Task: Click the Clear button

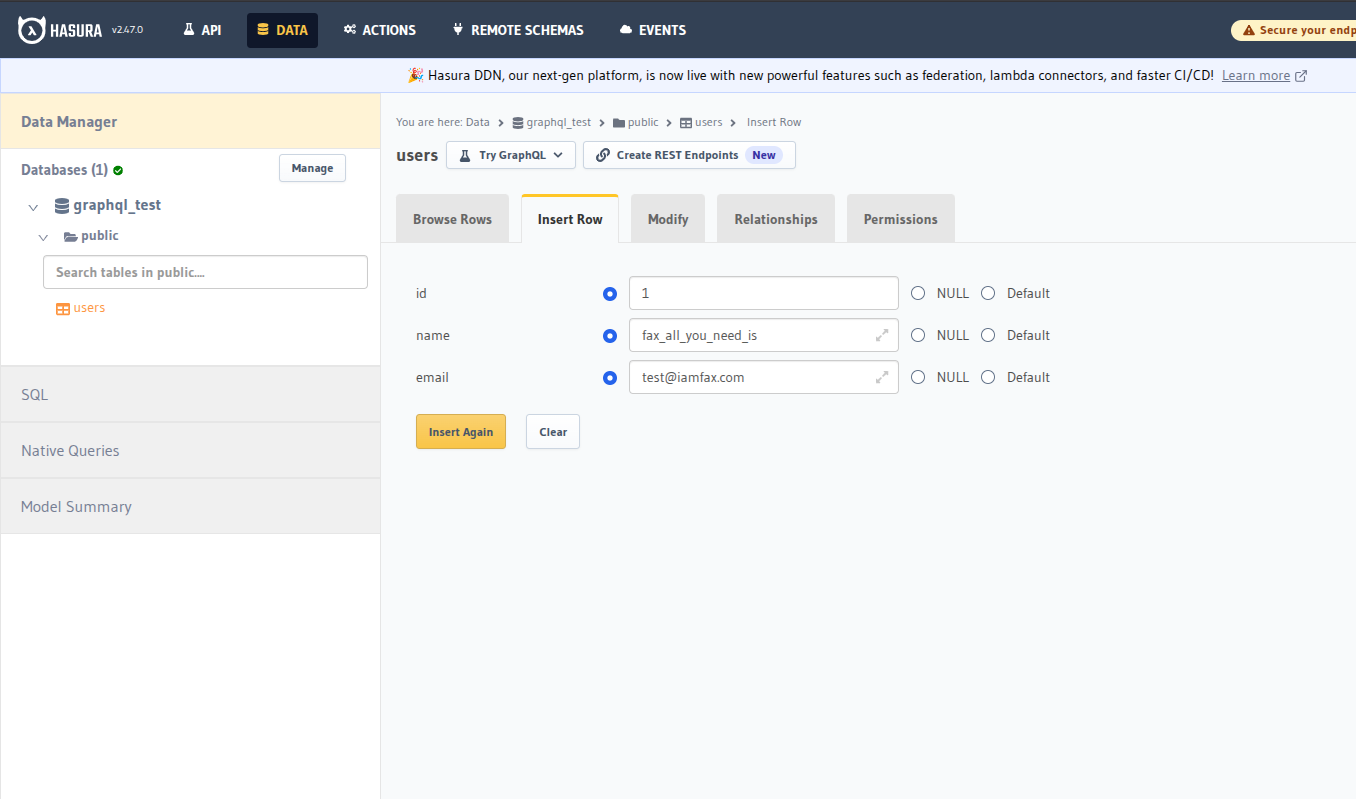Action: tap(553, 432)
